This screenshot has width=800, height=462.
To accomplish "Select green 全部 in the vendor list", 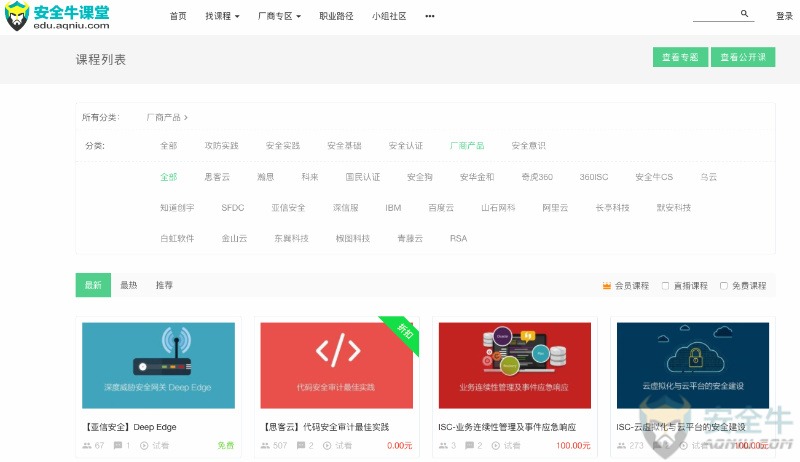I will tap(168, 177).
